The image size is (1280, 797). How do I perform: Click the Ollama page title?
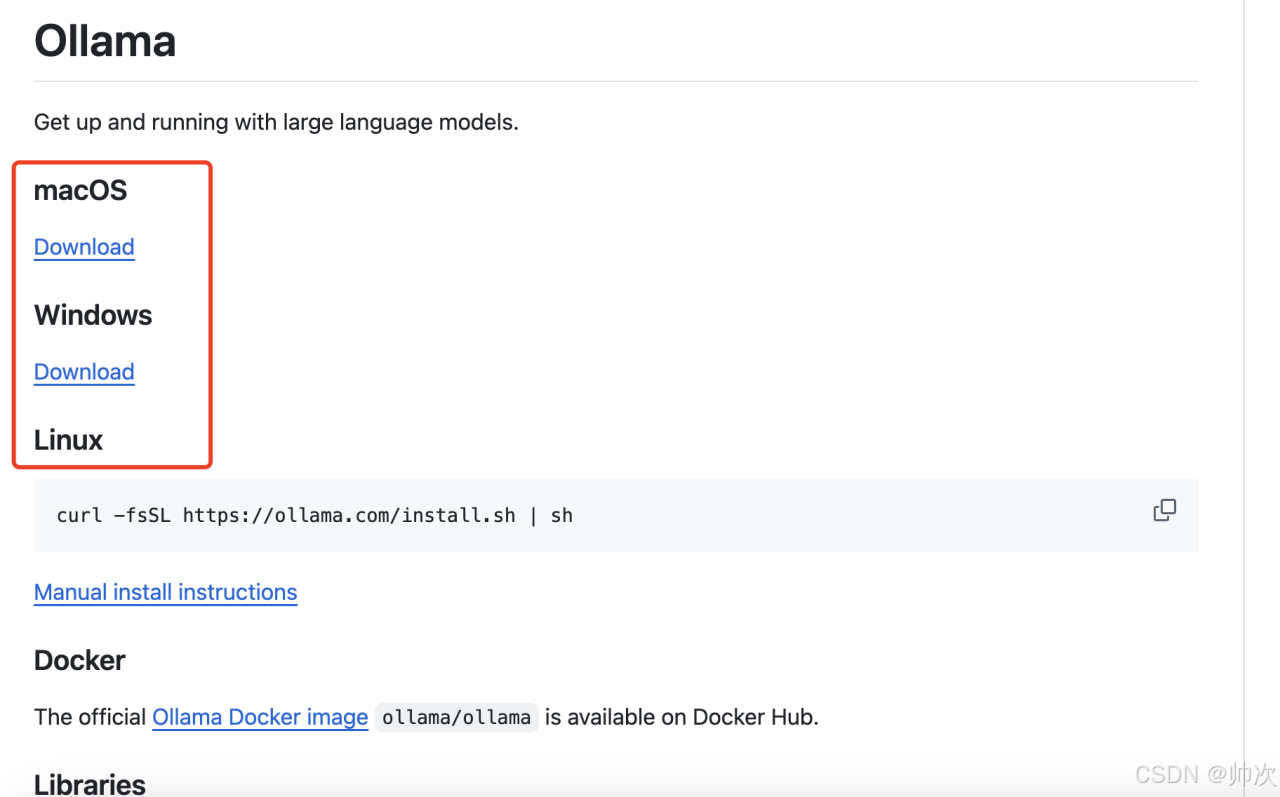105,41
